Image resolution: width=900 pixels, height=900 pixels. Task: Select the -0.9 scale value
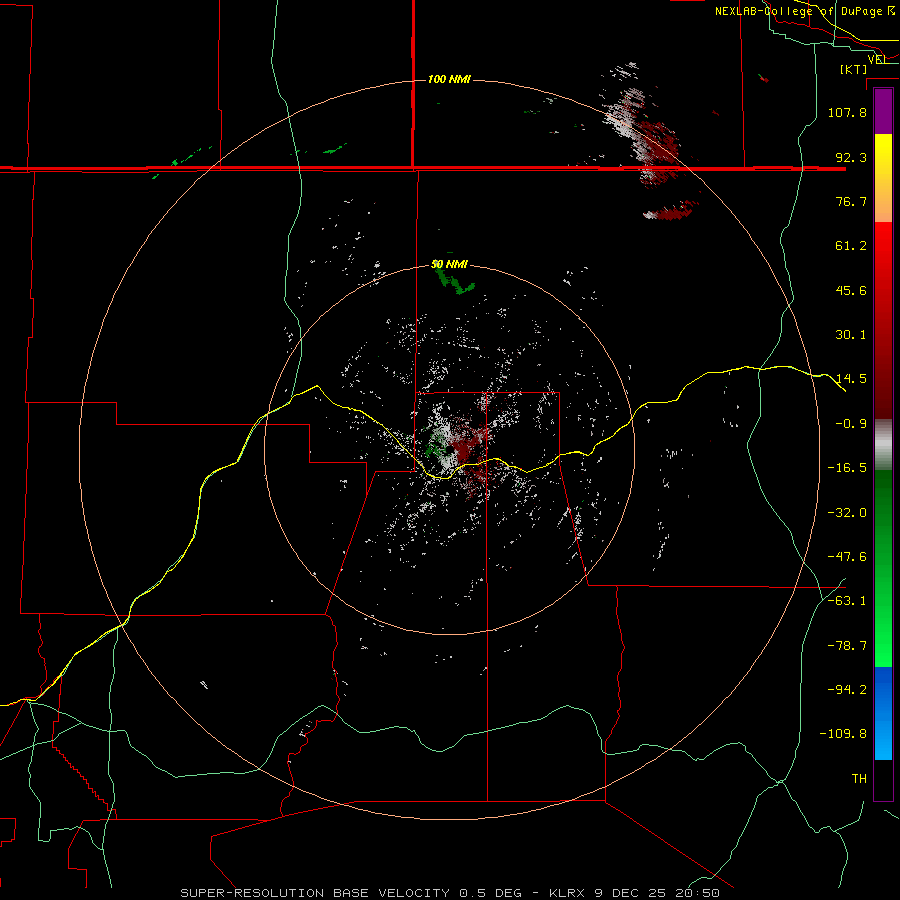click(x=851, y=424)
